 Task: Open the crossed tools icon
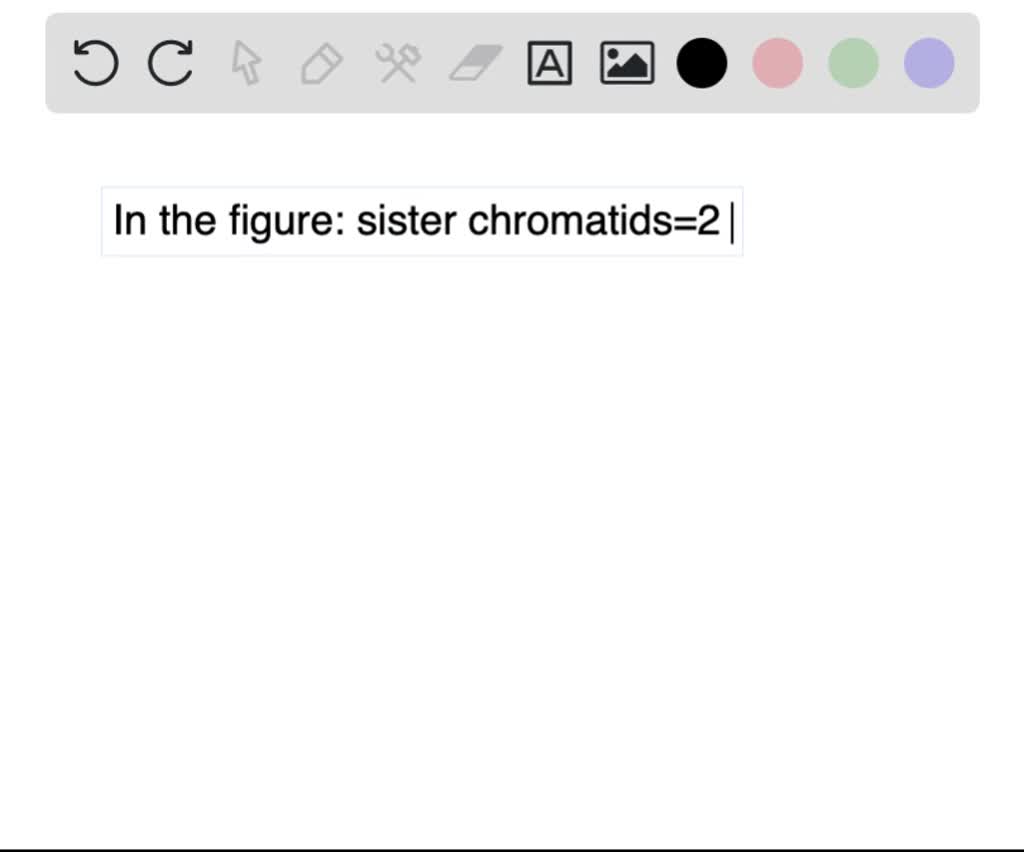click(398, 63)
